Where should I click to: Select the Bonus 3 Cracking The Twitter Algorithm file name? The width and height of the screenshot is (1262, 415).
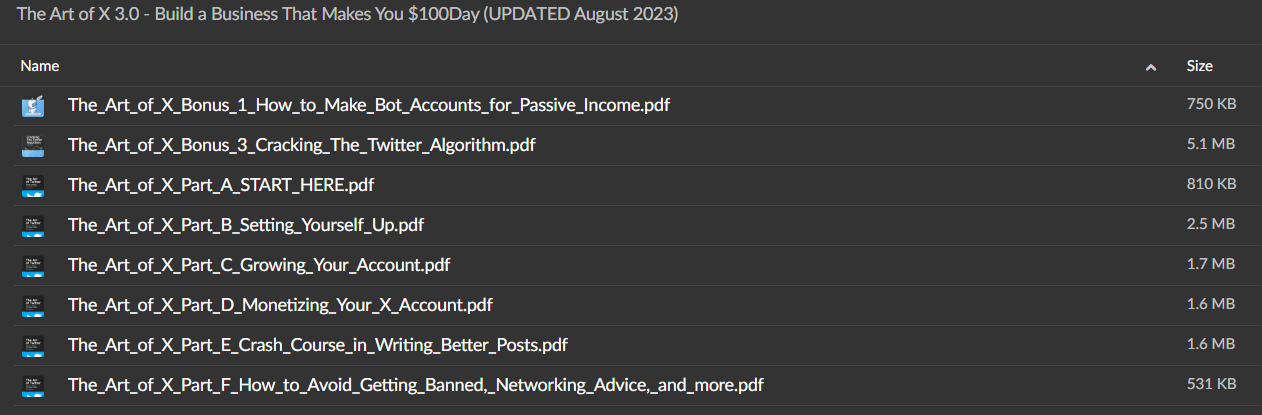click(x=301, y=145)
